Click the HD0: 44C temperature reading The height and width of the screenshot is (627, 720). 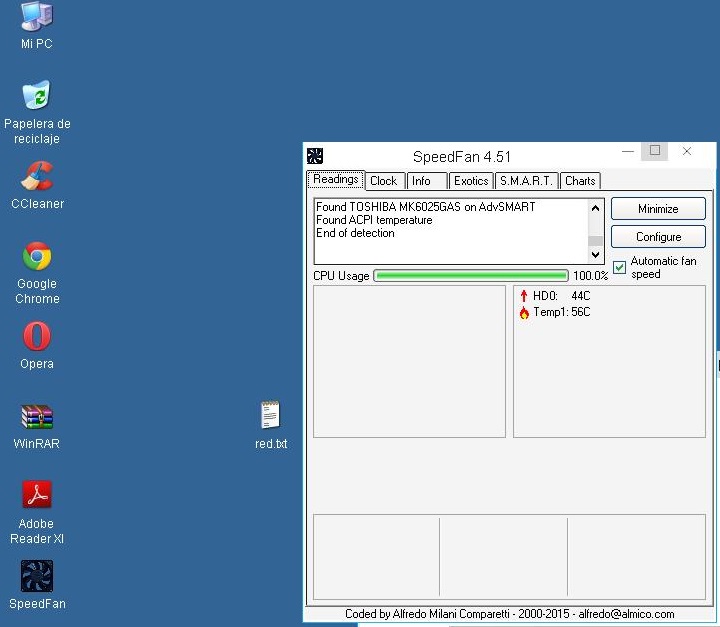(562, 296)
